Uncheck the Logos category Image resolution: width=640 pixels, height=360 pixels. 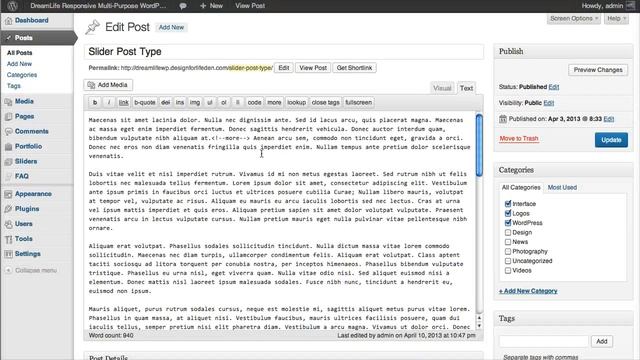(x=508, y=213)
